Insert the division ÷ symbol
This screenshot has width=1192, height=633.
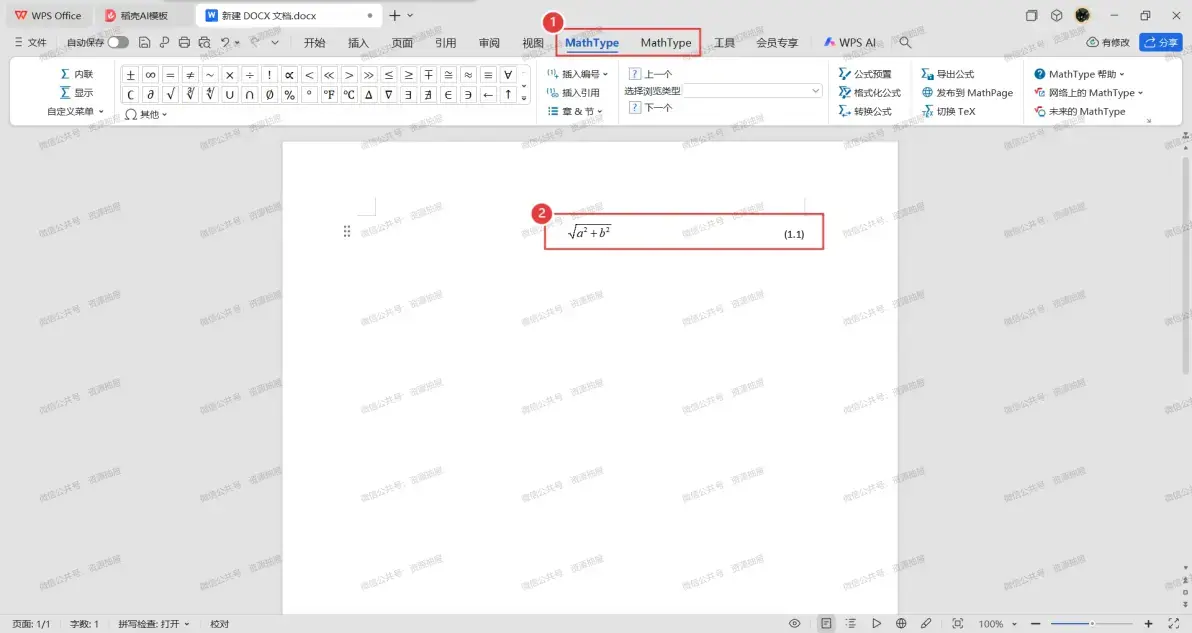pyautogui.click(x=249, y=74)
